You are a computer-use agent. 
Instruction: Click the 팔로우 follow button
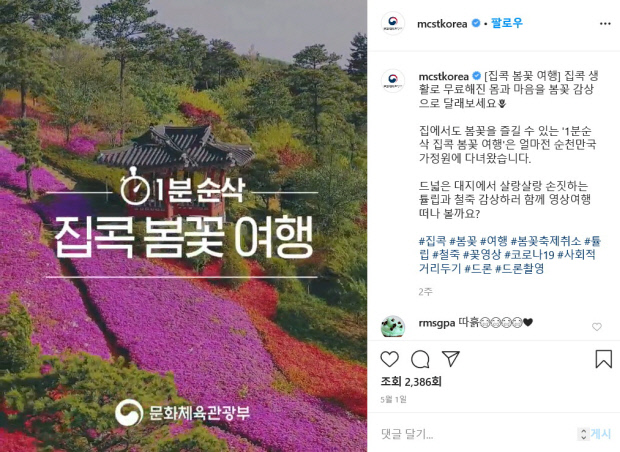pos(507,23)
